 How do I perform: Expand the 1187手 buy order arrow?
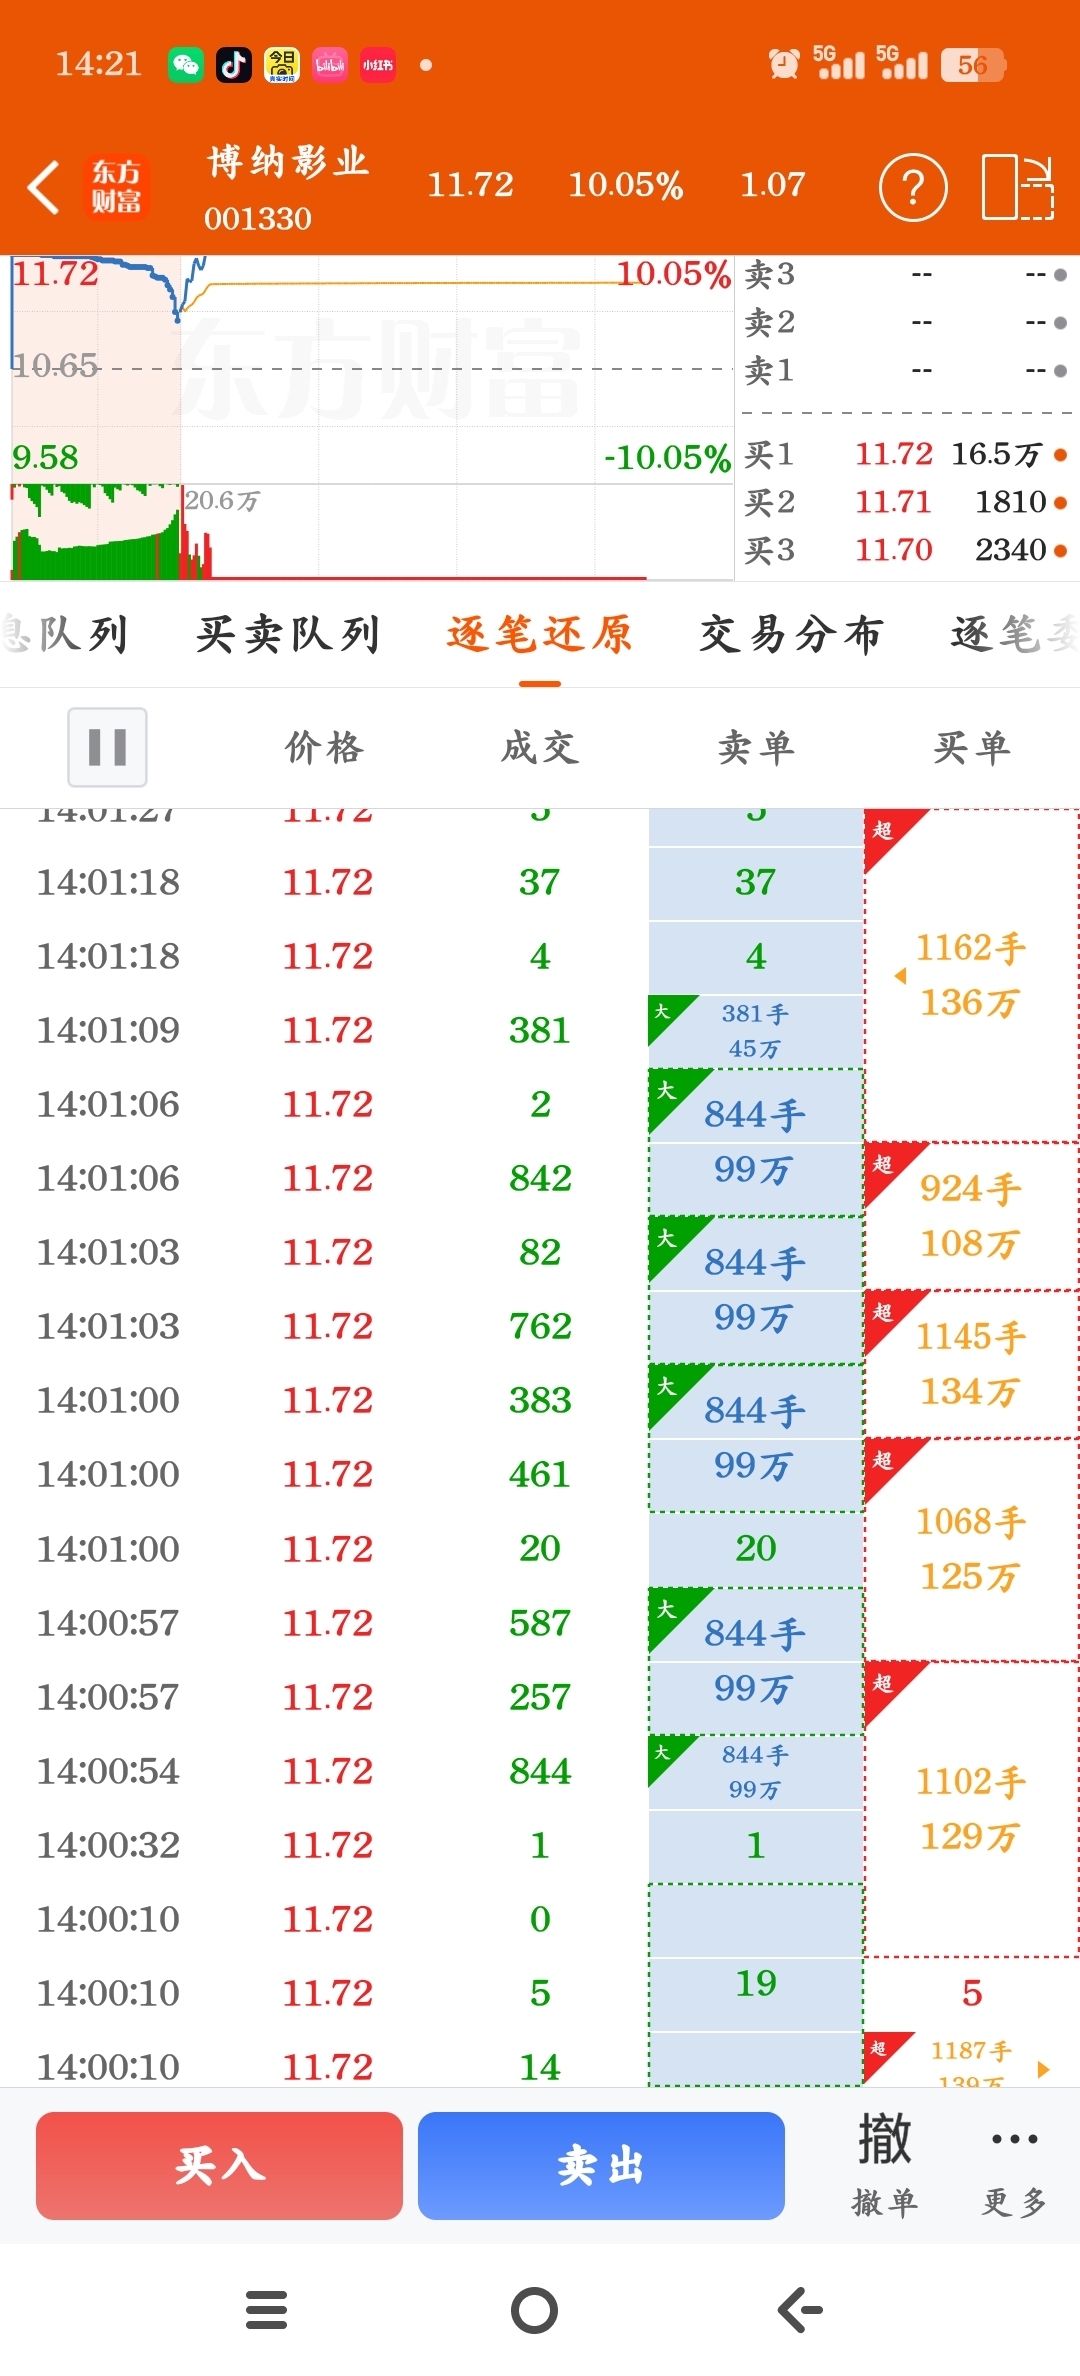[1043, 2069]
